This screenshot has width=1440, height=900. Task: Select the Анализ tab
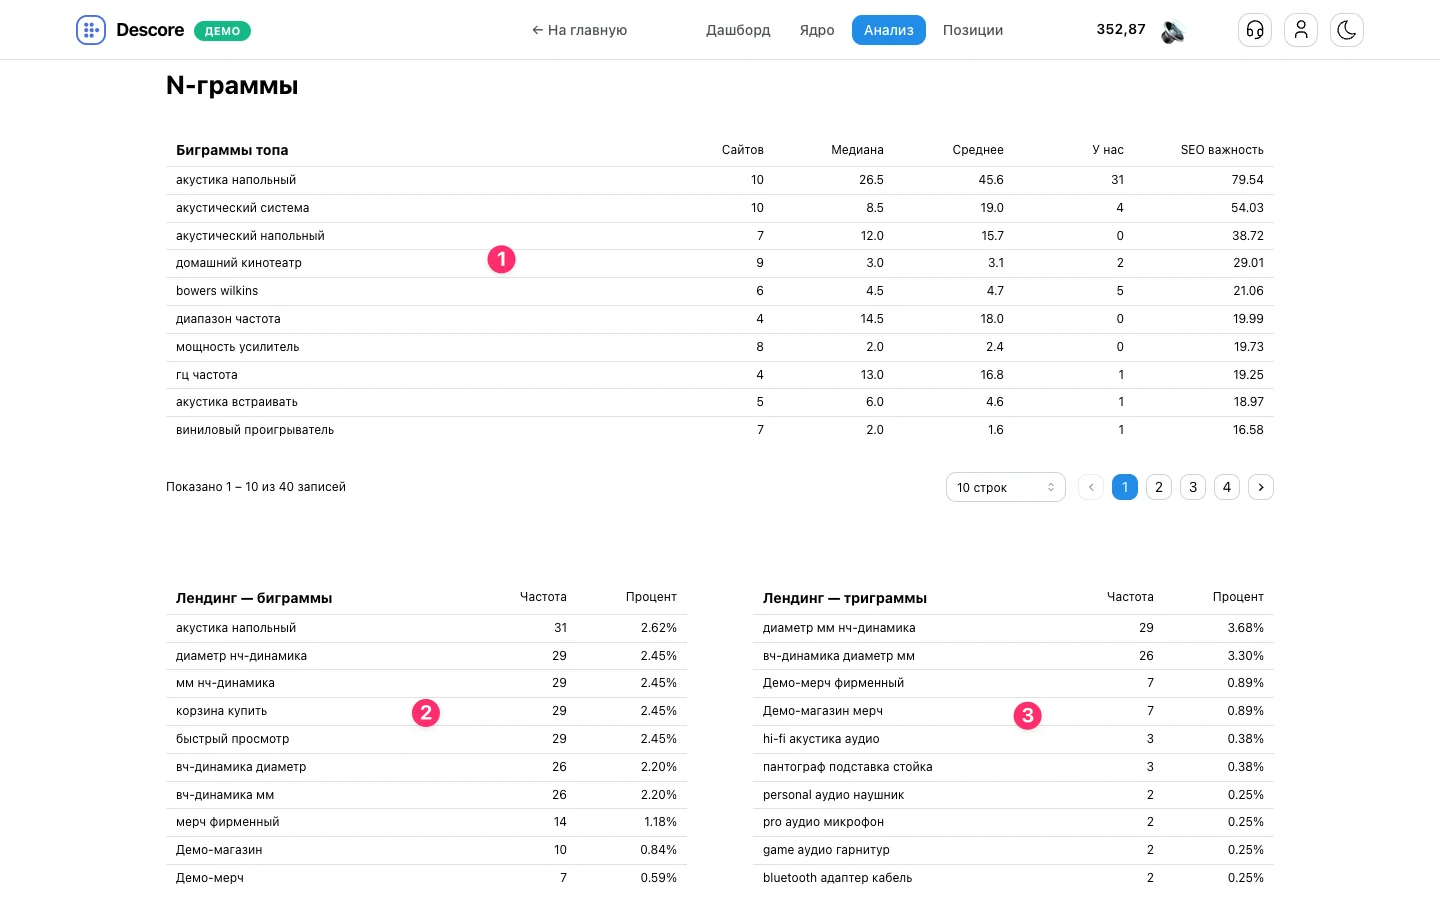point(889,30)
